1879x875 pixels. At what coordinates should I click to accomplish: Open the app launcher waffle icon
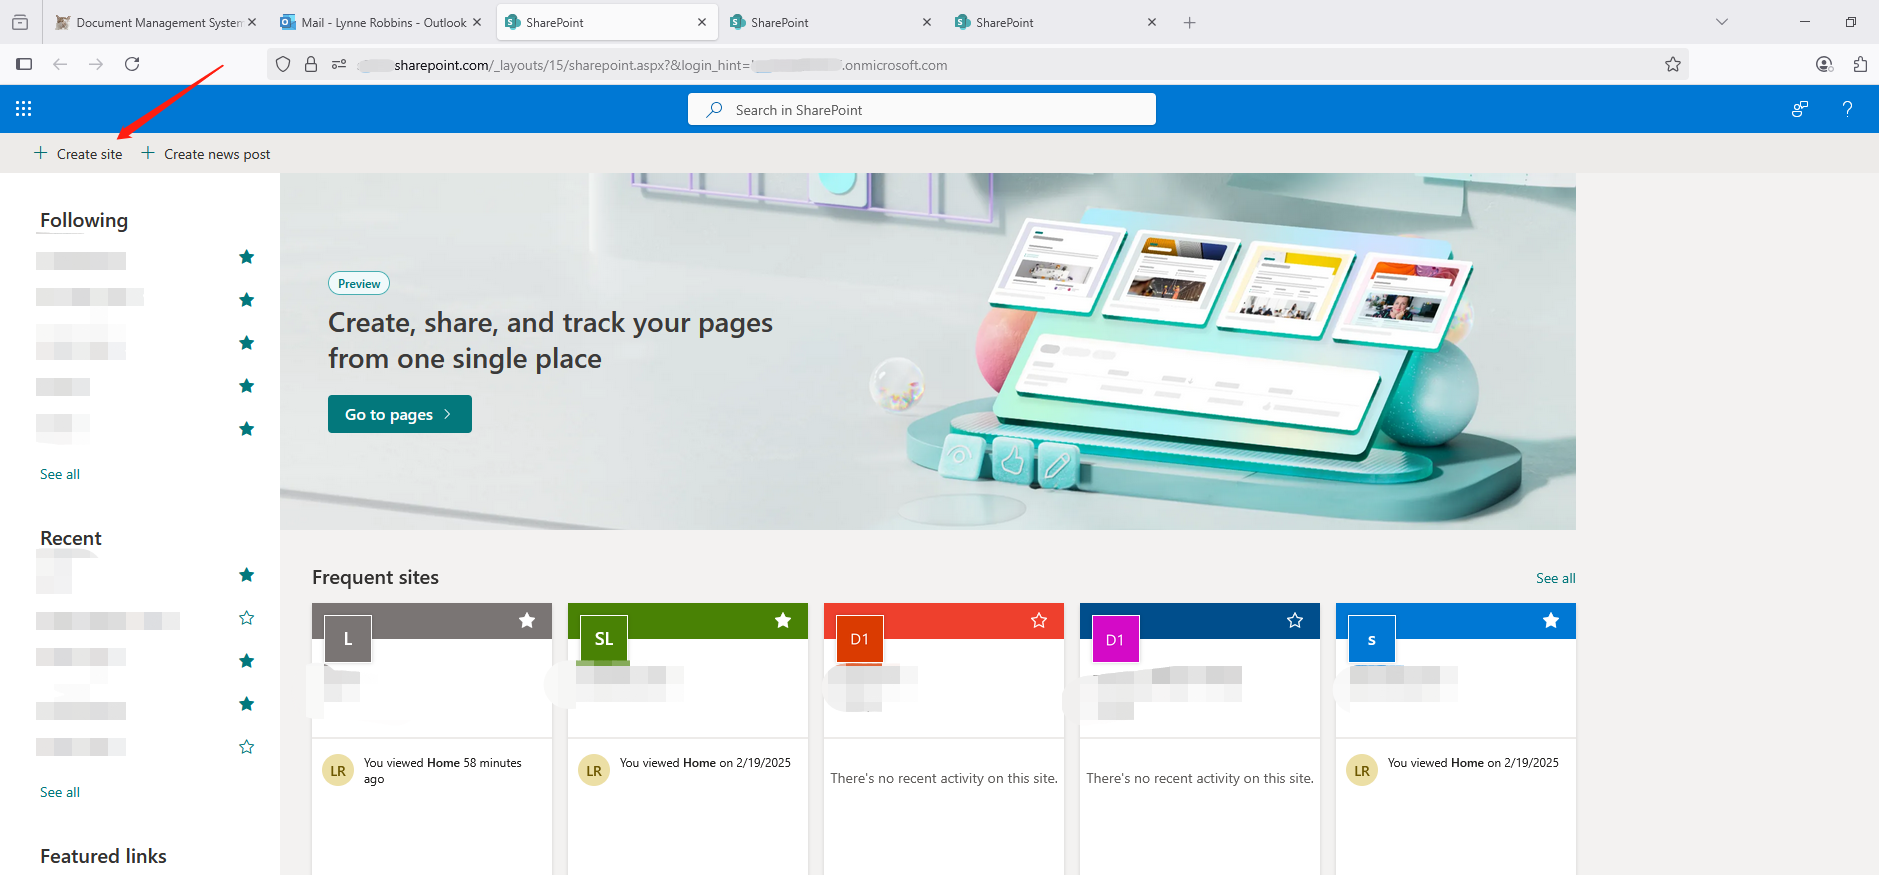coord(24,109)
